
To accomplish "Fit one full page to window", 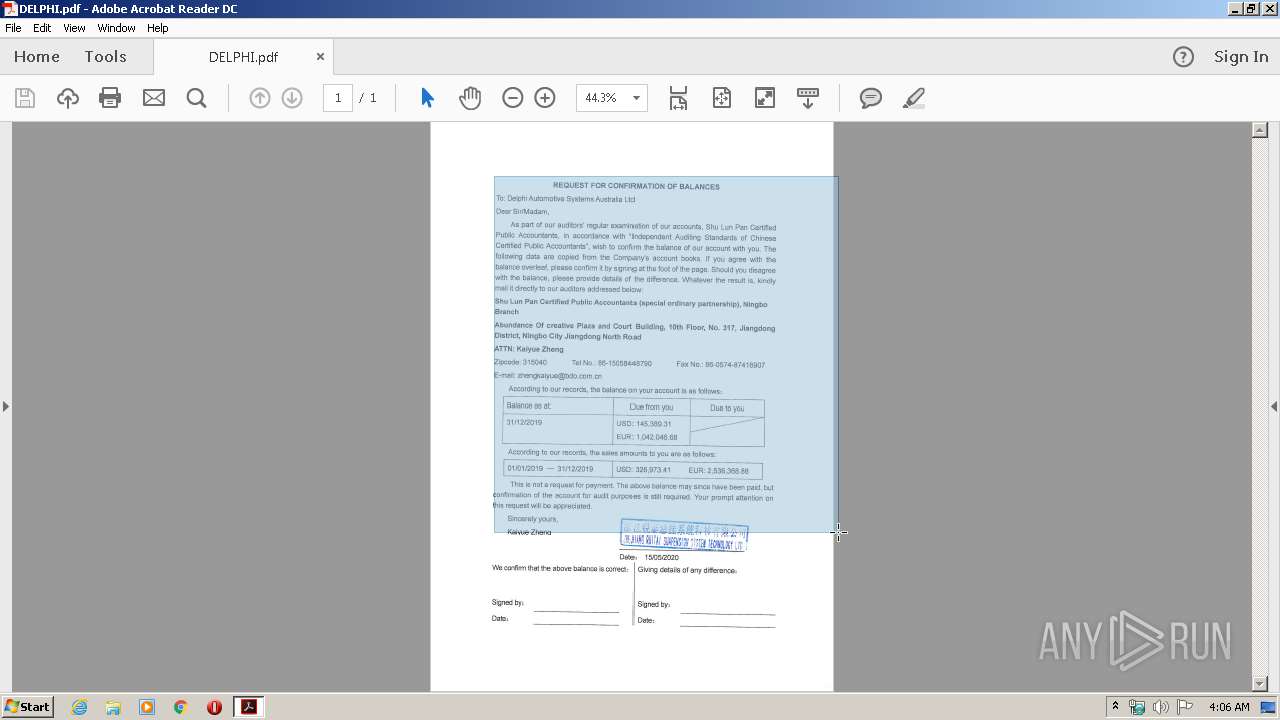I will coord(722,98).
